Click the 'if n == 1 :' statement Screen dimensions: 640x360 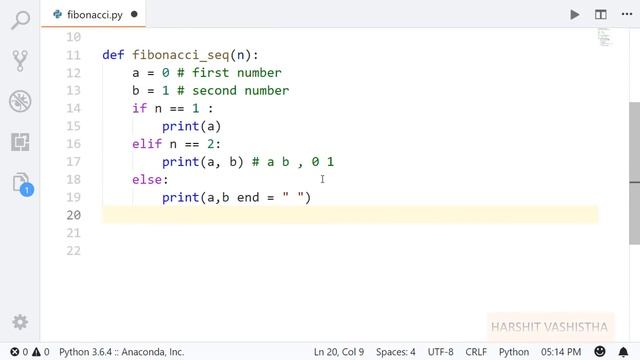(x=173, y=109)
